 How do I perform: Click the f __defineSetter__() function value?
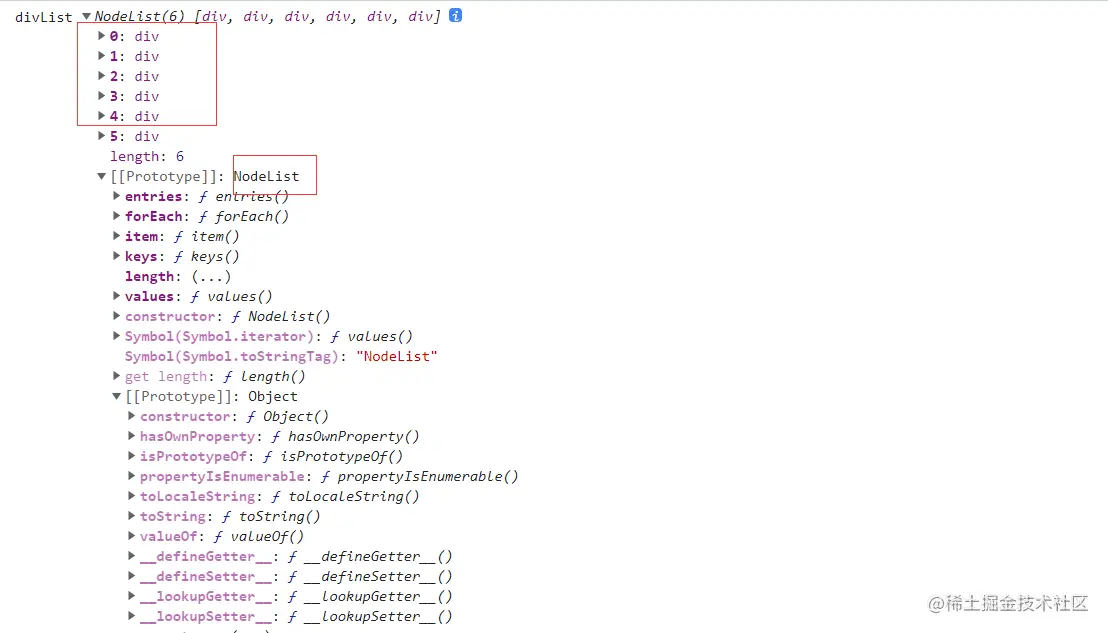[370, 576]
